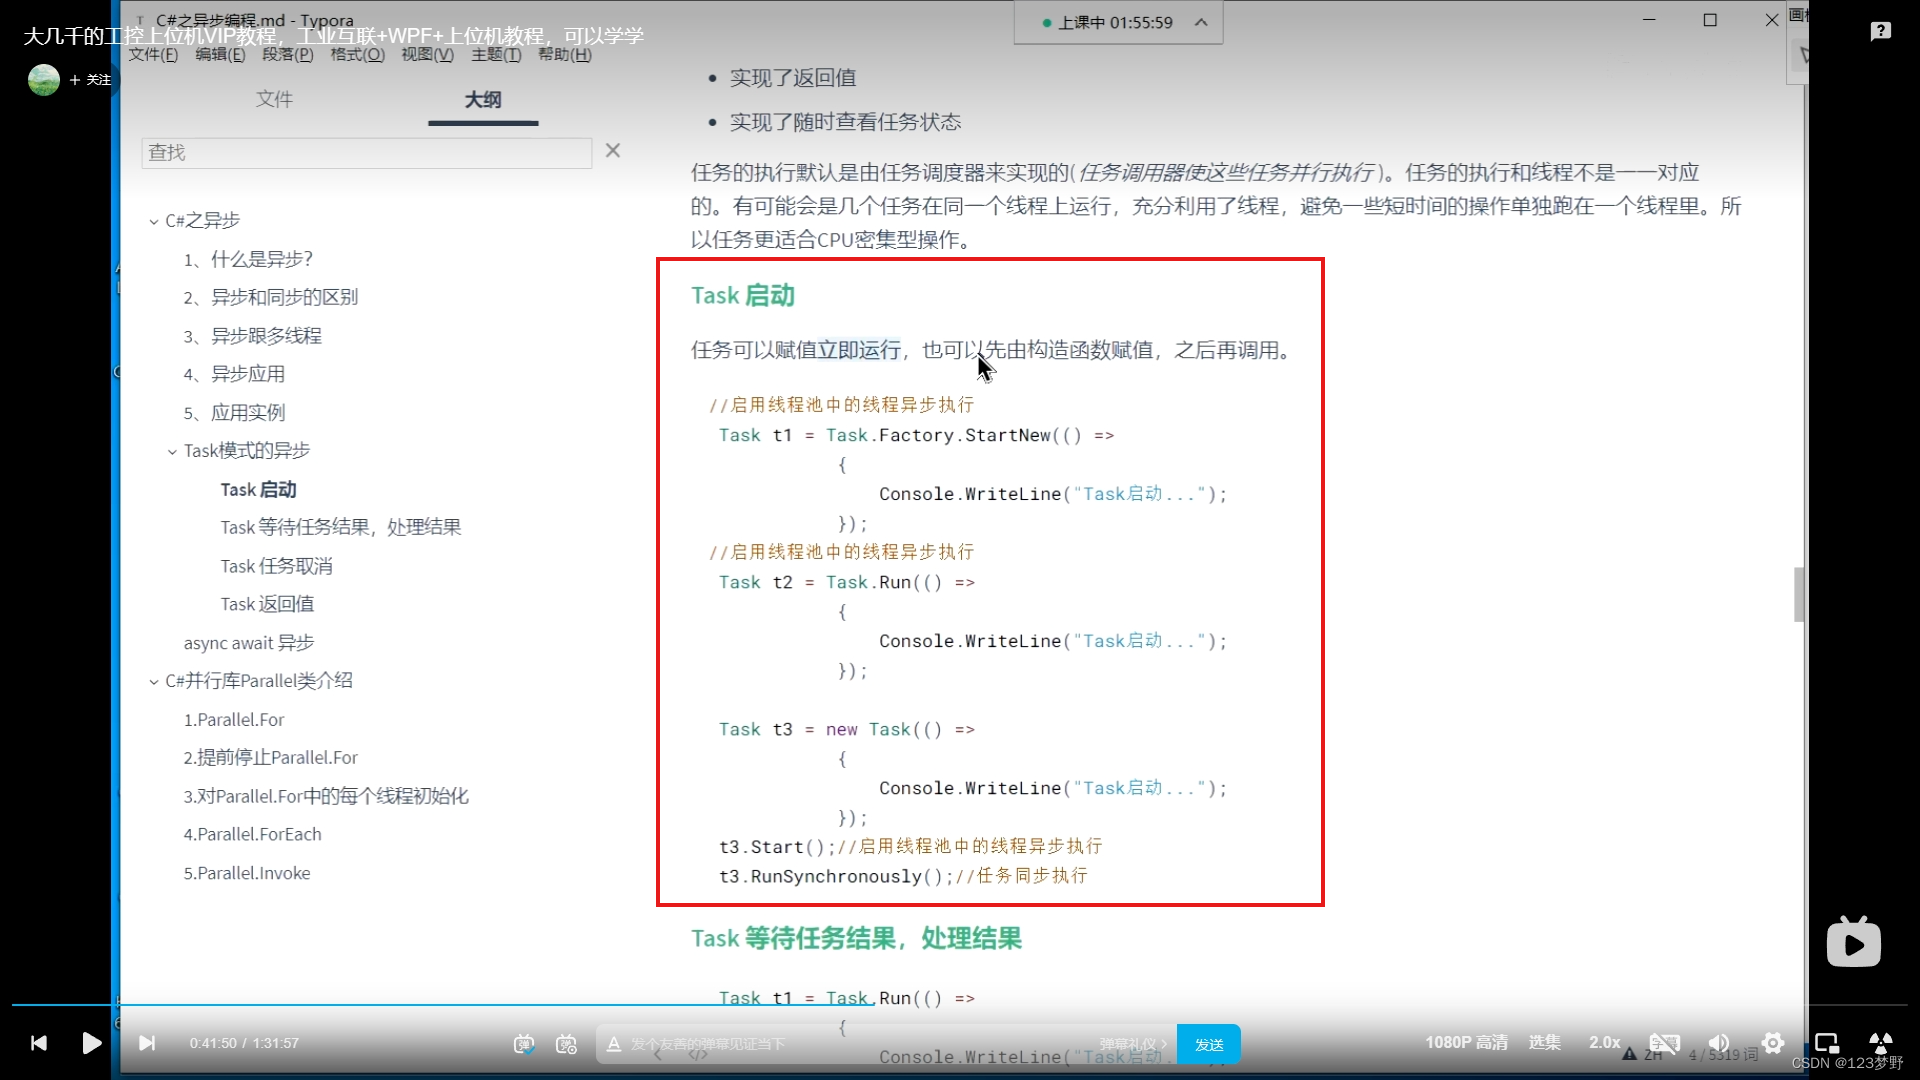The width and height of the screenshot is (1920, 1080).
Task: Select Task 返回值 outline item
Action: tap(267, 604)
